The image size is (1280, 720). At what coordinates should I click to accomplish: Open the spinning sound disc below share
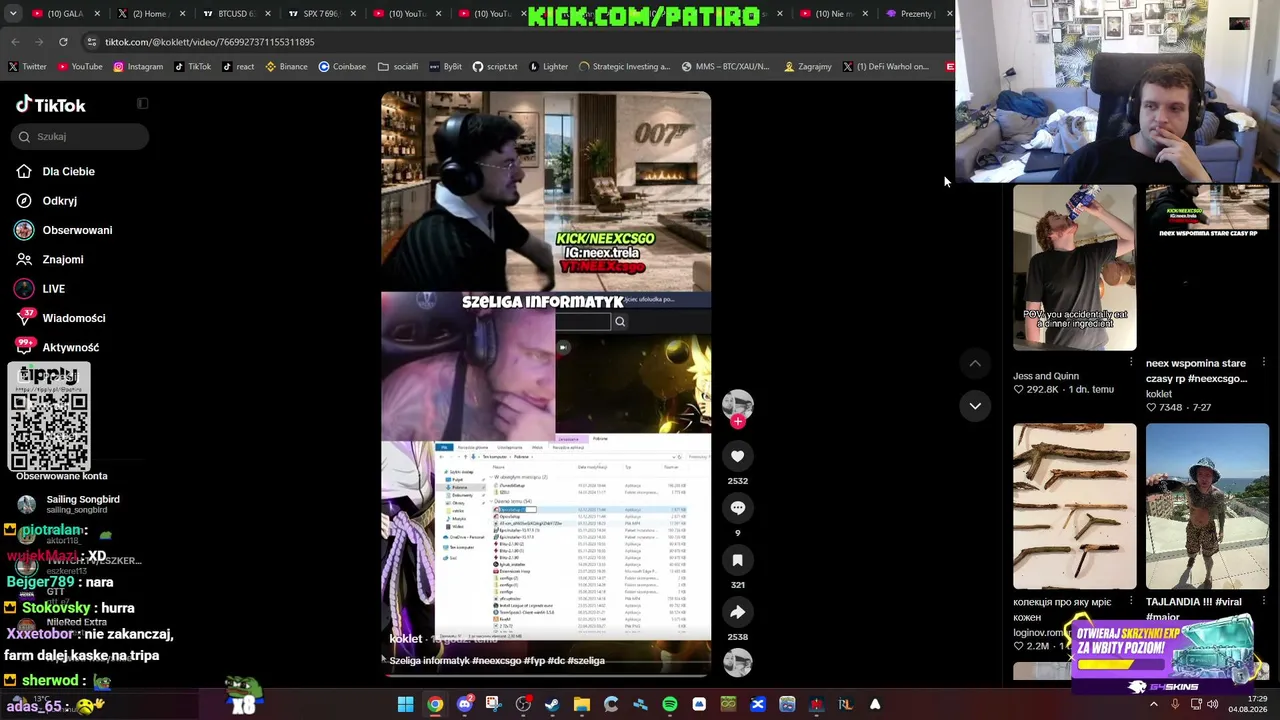click(738, 663)
